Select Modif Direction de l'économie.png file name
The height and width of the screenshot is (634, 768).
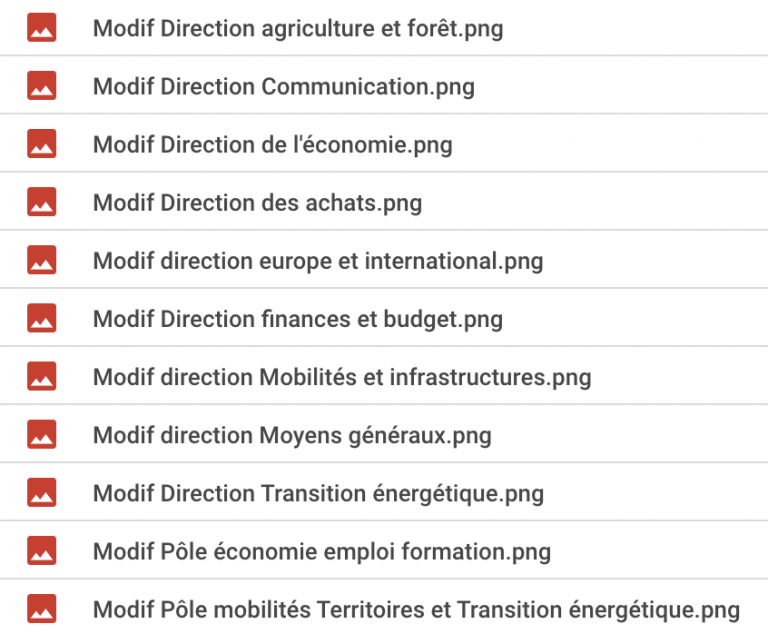point(272,145)
